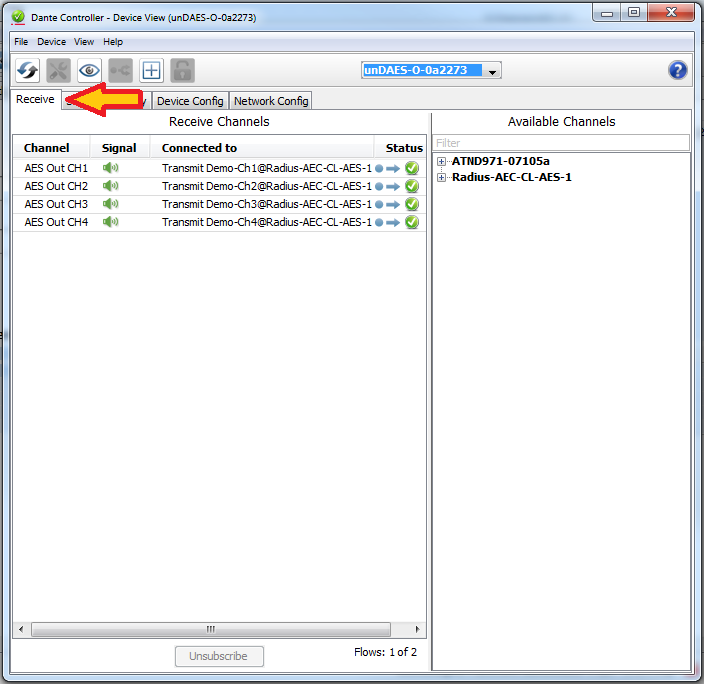The image size is (704, 684).
Task: Click the green check status icon for CH2
Action: (412, 186)
